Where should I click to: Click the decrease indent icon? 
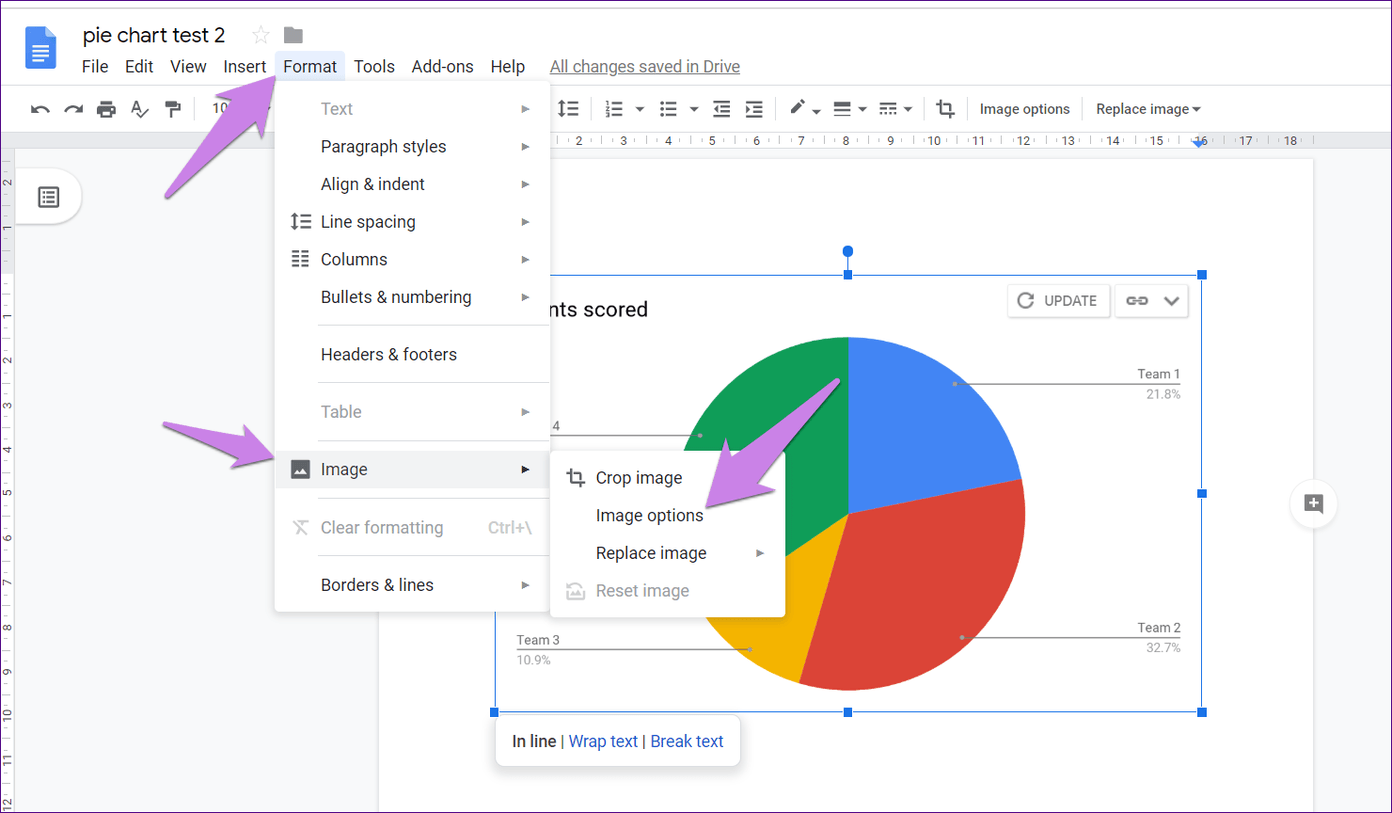pos(721,109)
